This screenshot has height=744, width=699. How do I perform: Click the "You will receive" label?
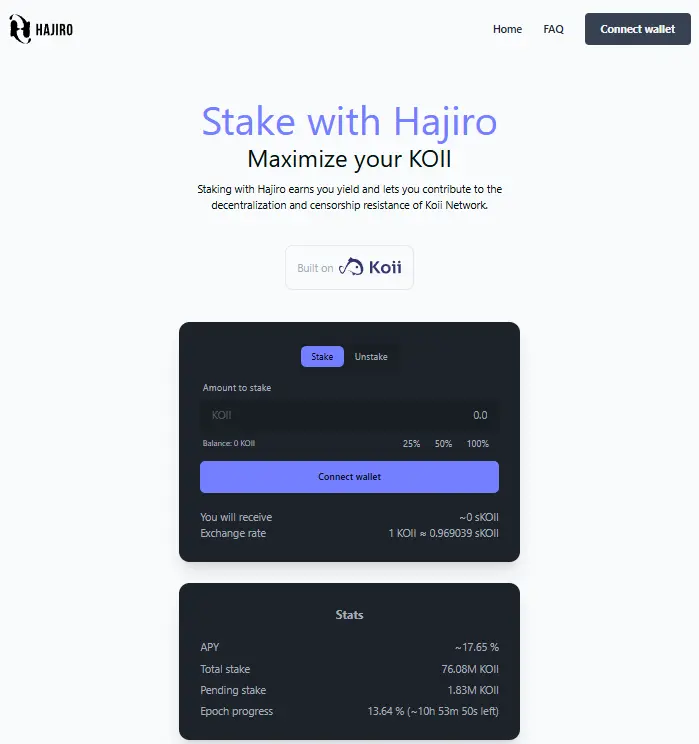[x=236, y=517]
